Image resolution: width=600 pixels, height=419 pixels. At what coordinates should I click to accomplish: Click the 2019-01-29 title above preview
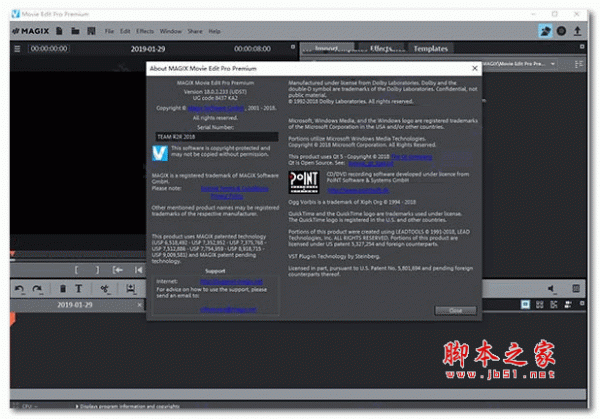(x=148, y=49)
